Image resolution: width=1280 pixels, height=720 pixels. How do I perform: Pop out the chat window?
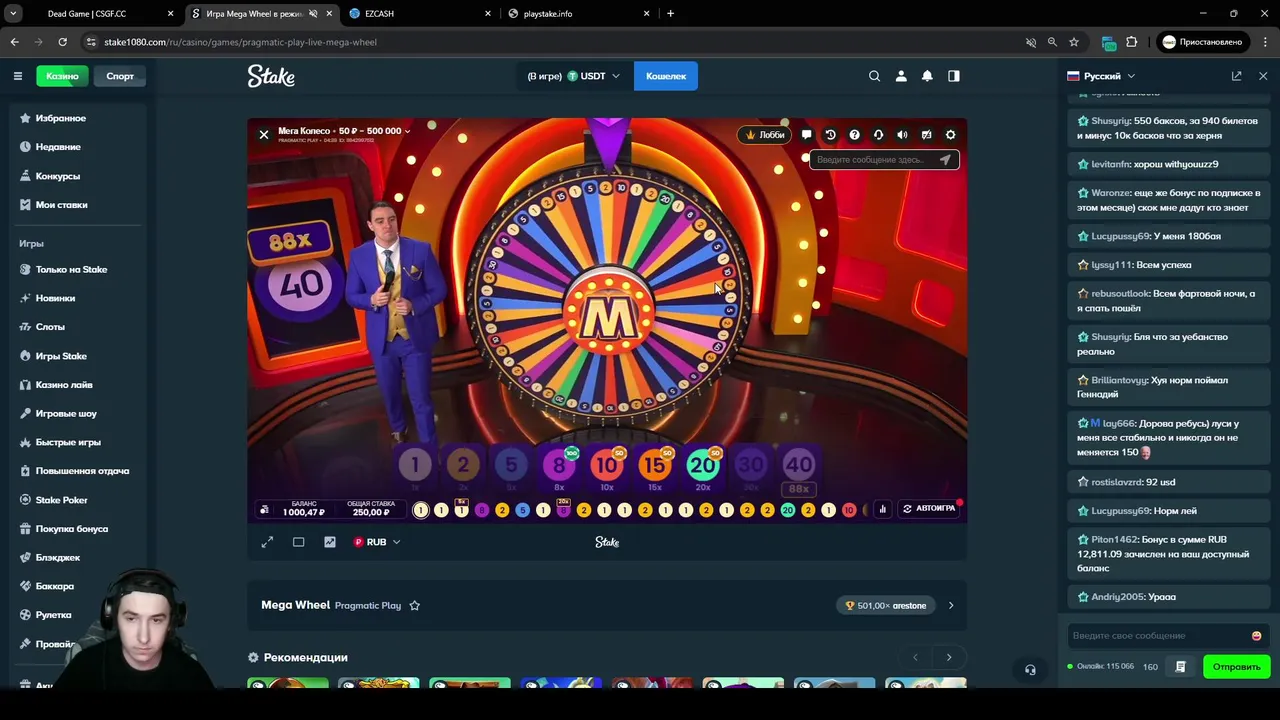coord(1237,76)
